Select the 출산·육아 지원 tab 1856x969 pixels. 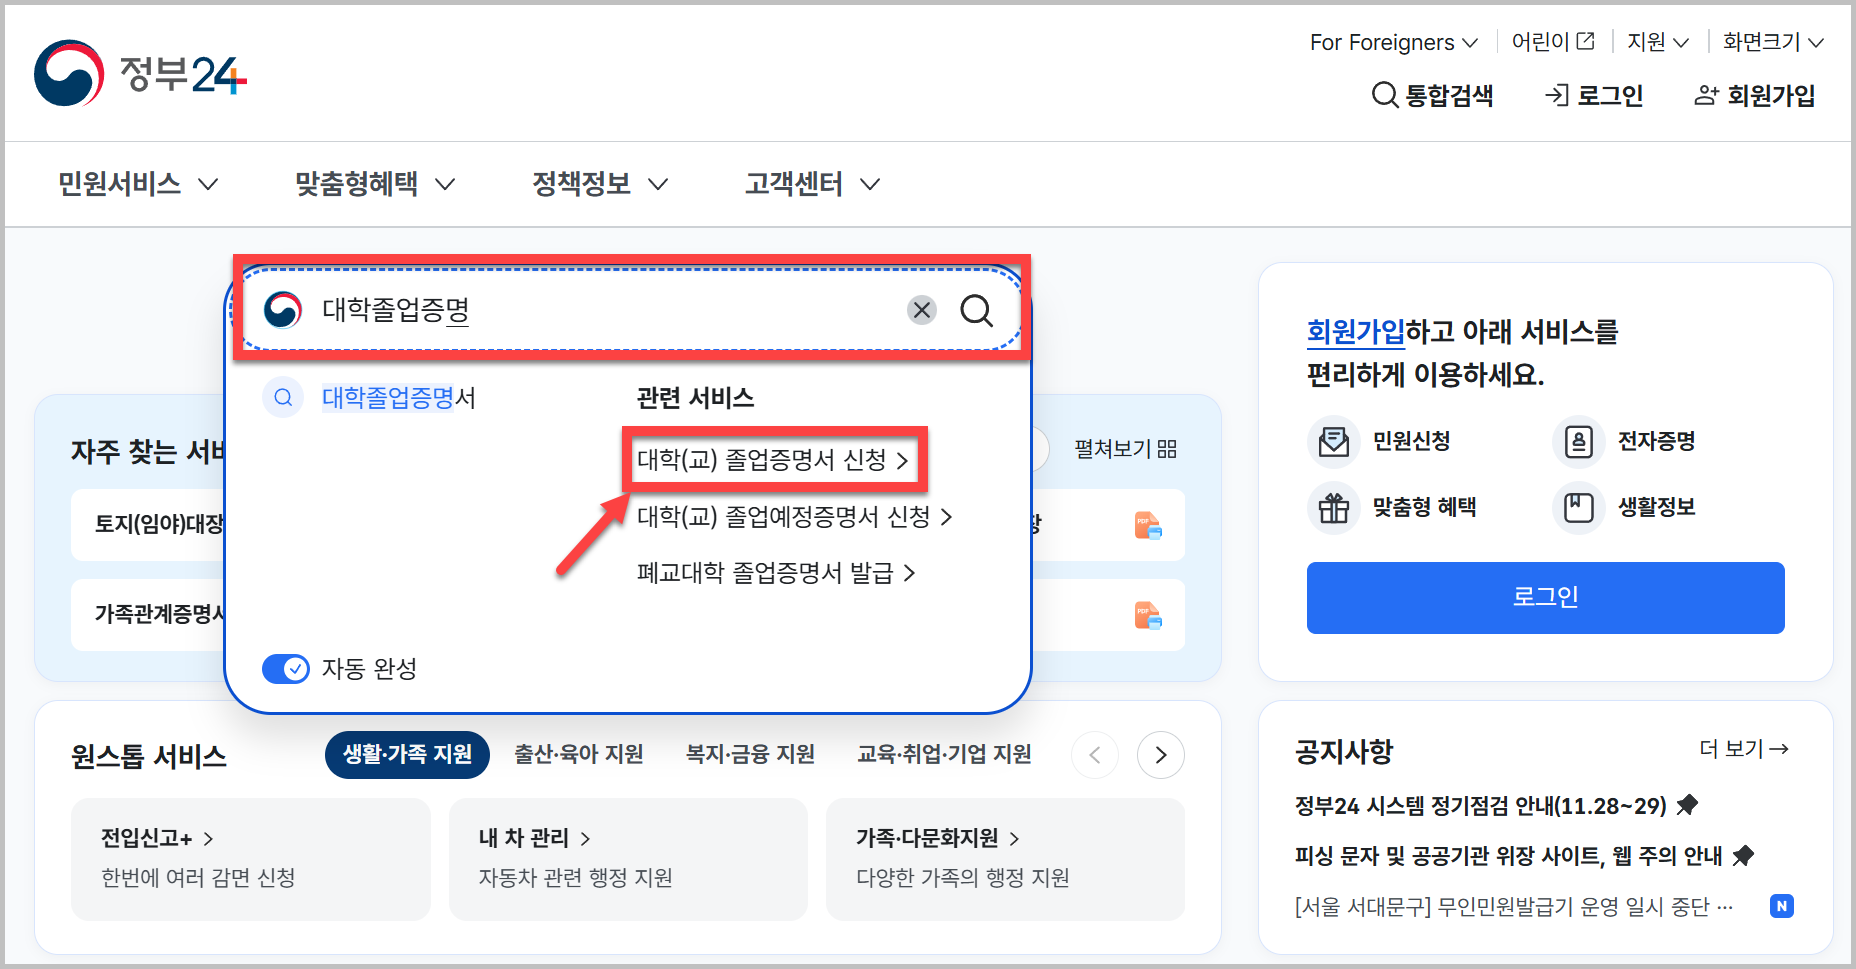coord(578,754)
